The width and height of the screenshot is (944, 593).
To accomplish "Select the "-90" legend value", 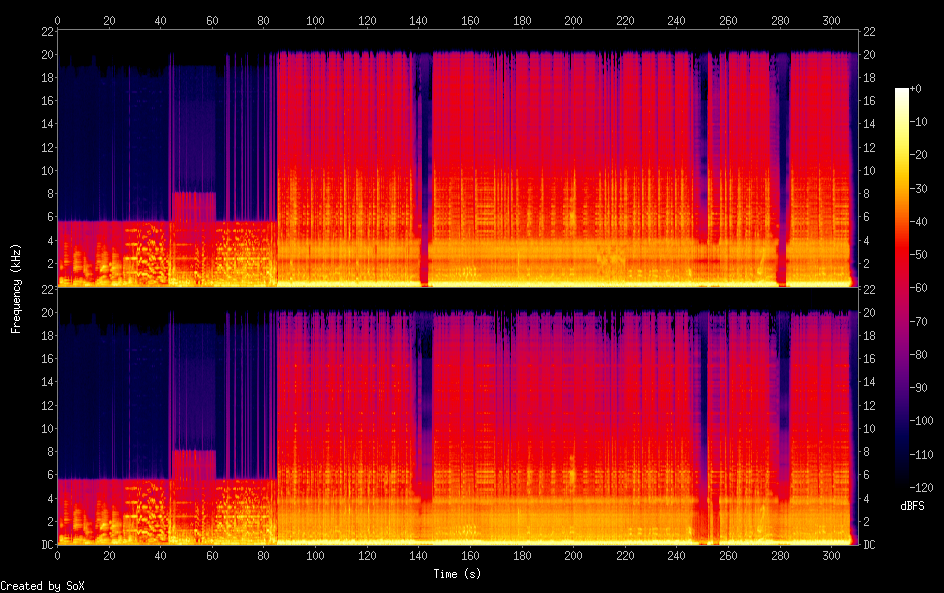I will click(x=918, y=388).
